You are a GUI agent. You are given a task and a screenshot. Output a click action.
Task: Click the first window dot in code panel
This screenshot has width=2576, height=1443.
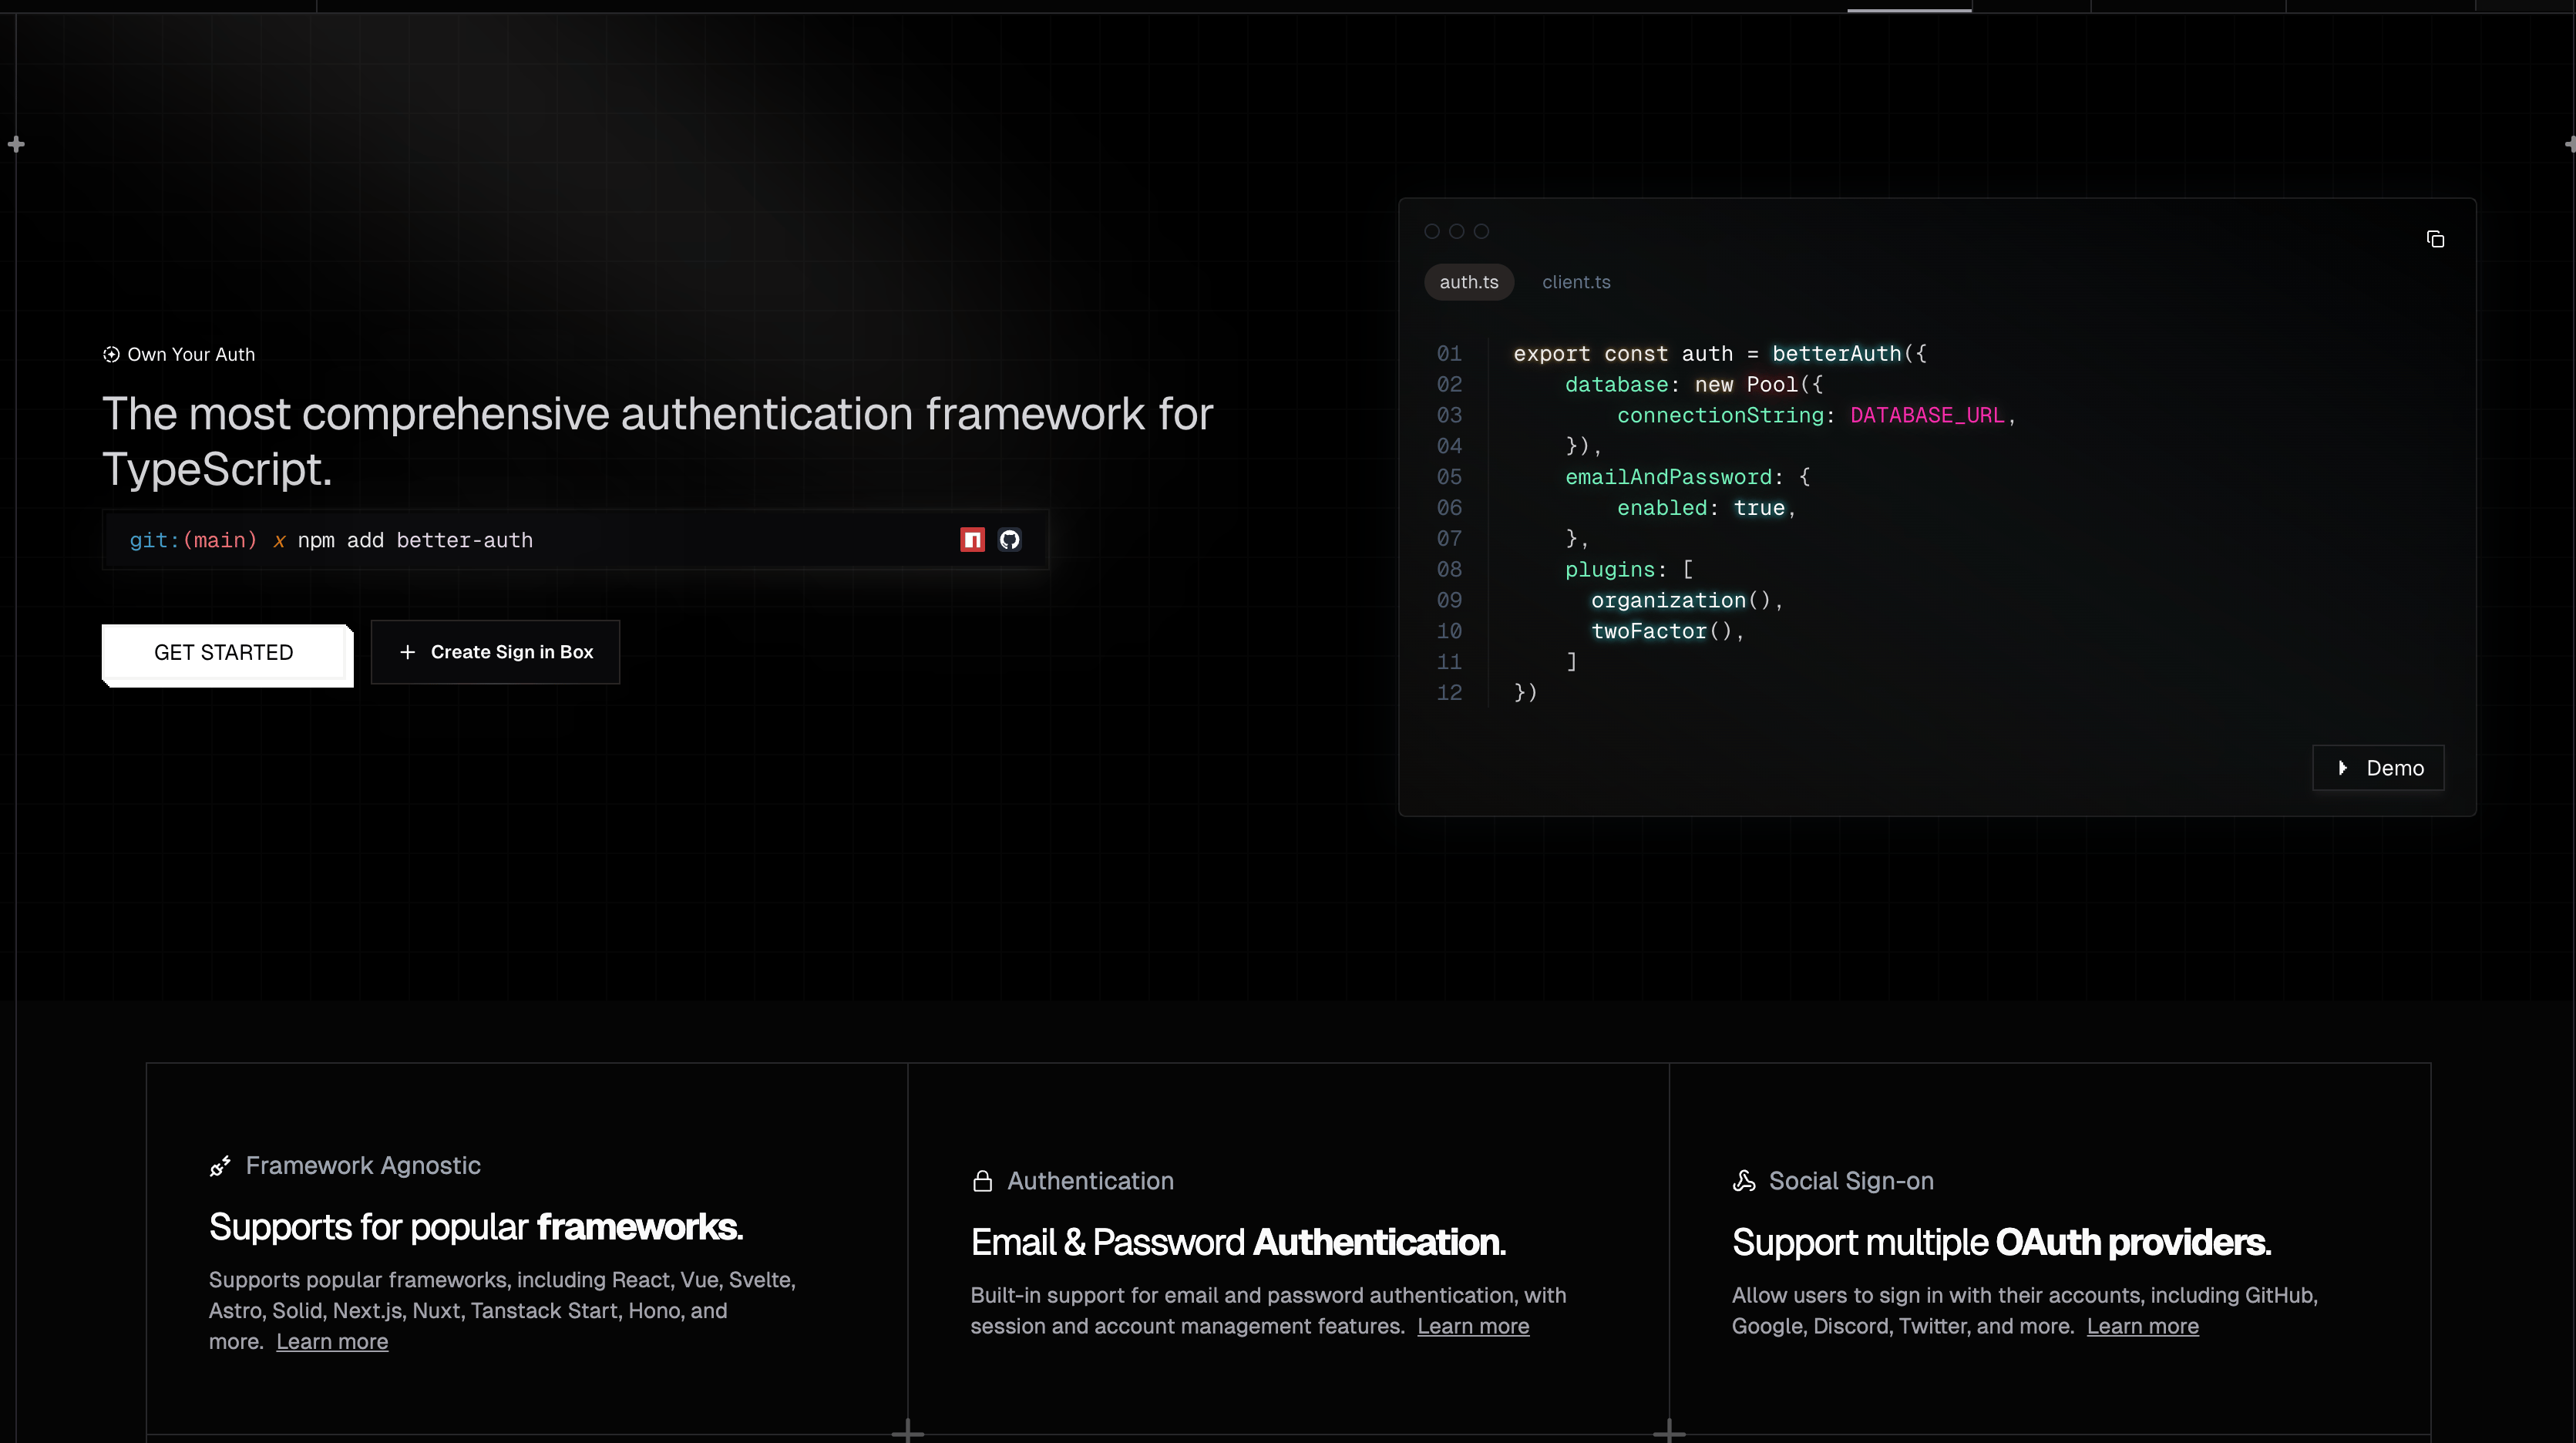coord(1432,232)
